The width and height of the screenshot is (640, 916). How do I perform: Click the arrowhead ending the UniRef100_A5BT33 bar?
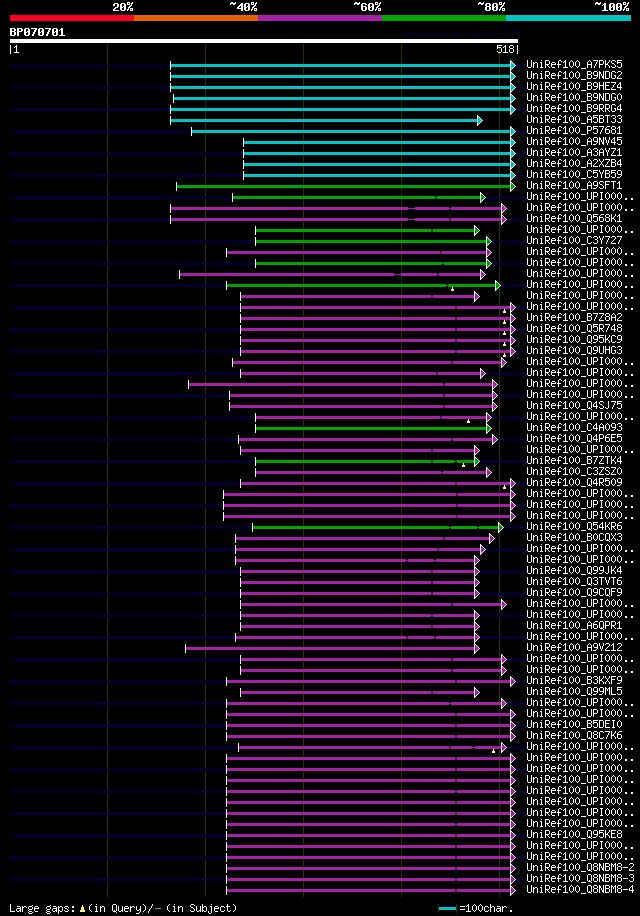coord(480,121)
